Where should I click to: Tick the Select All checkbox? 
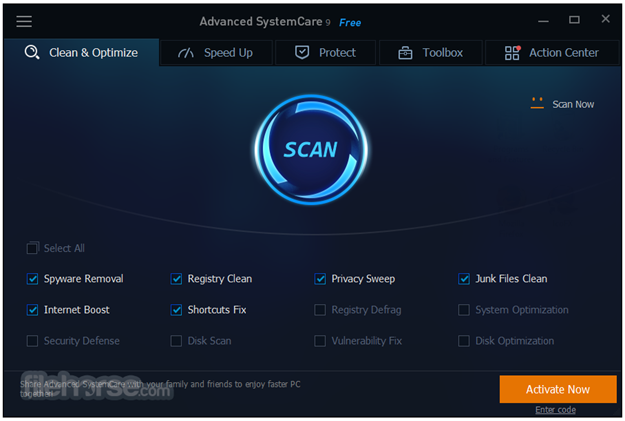tap(33, 248)
